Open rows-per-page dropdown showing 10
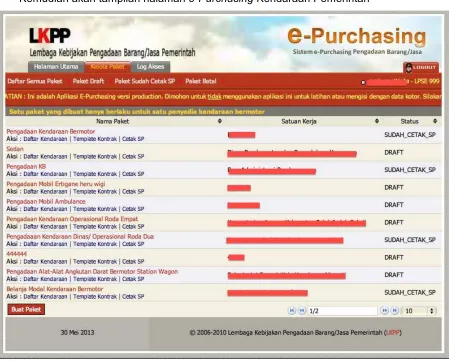 (419, 311)
